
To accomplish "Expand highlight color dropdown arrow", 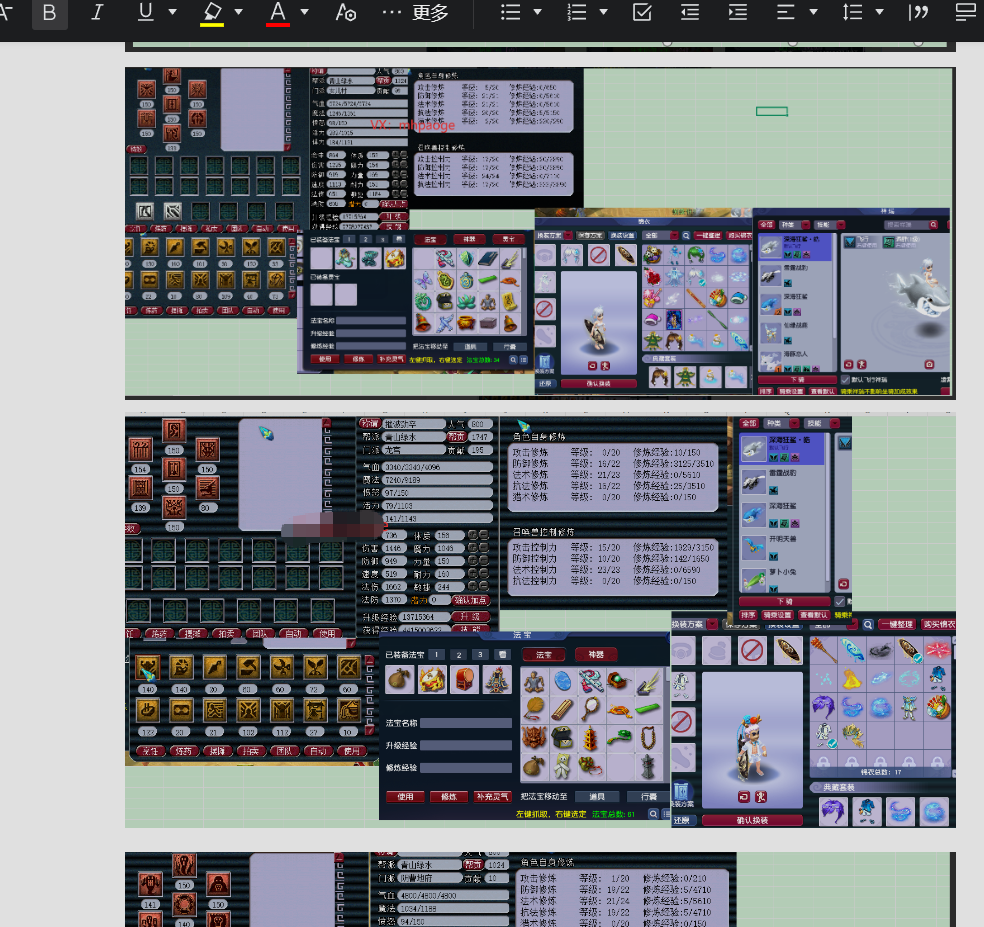I will (239, 12).
